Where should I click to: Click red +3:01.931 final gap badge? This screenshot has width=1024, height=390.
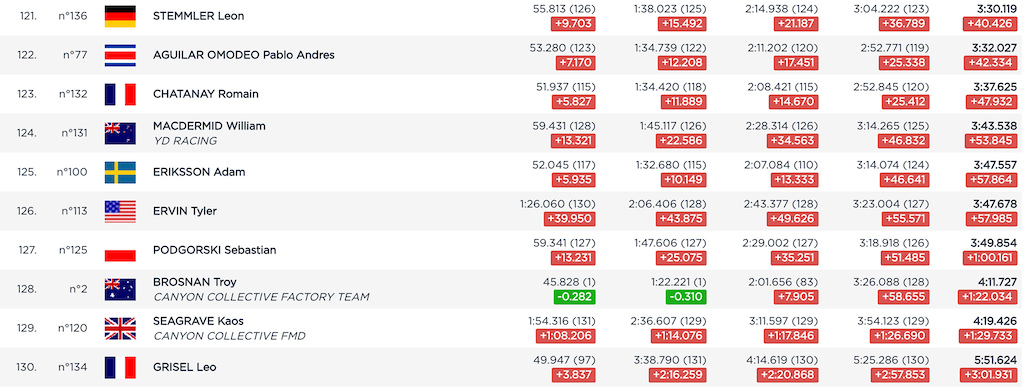pyautogui.click(x=989, y=375)
